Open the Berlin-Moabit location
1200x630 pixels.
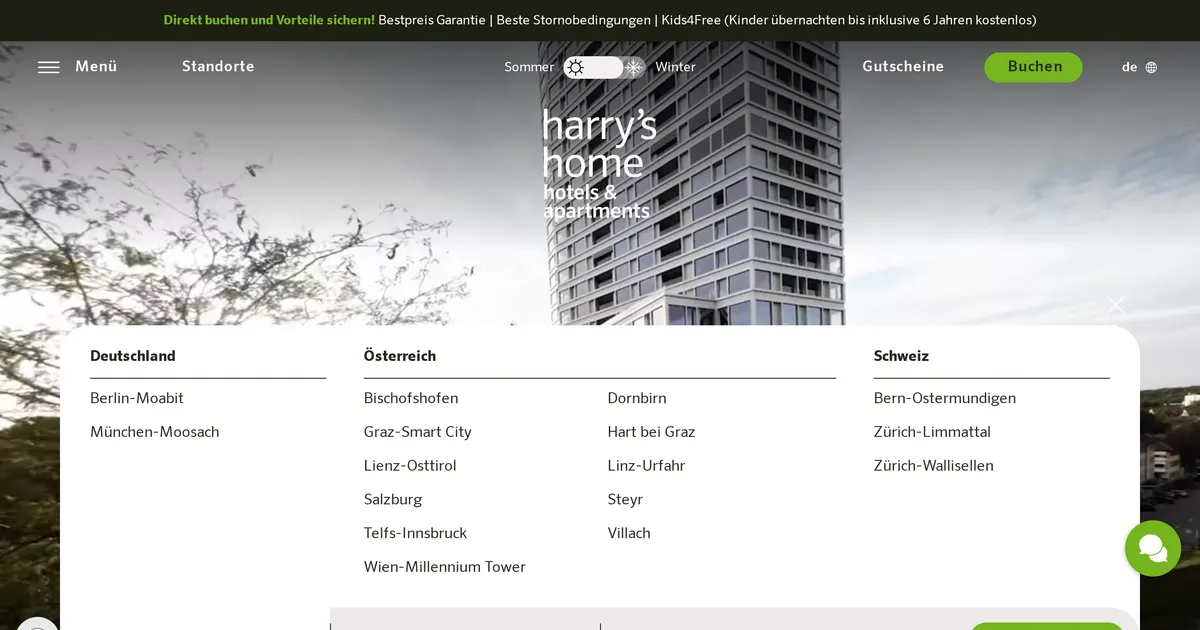pos(137,398)
